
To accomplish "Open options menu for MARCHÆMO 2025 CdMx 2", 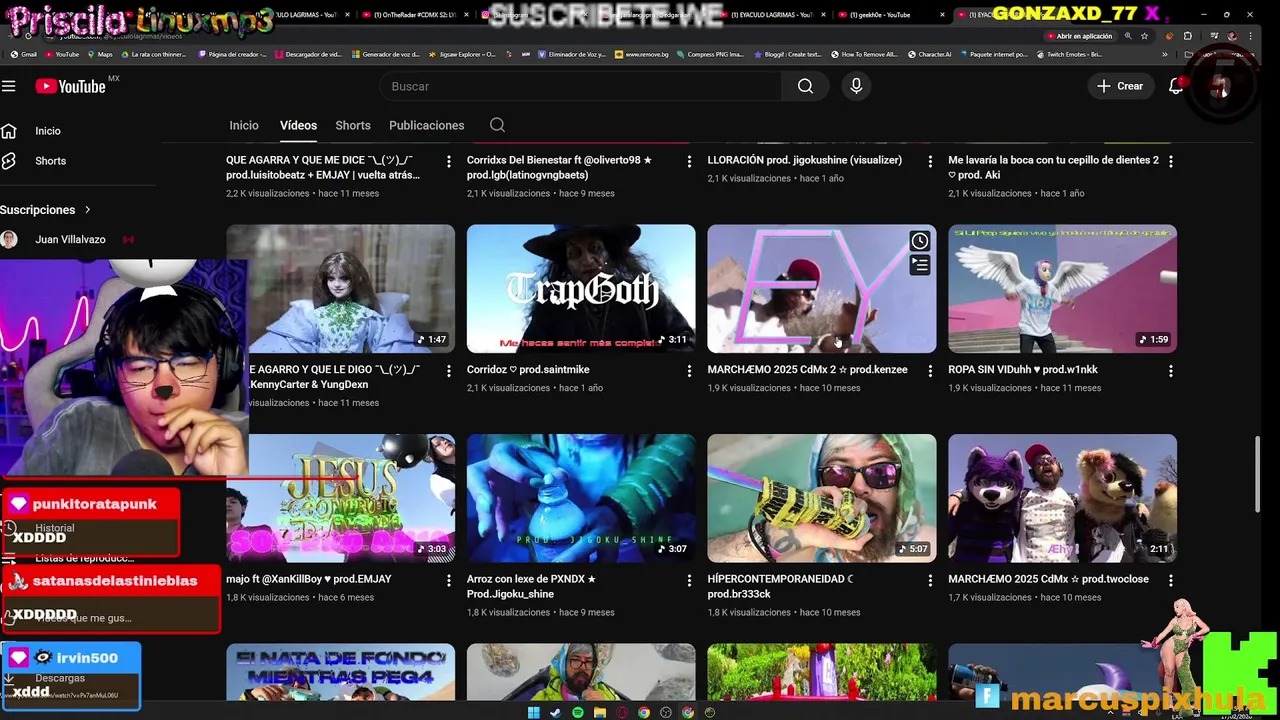I will (930, 371).
